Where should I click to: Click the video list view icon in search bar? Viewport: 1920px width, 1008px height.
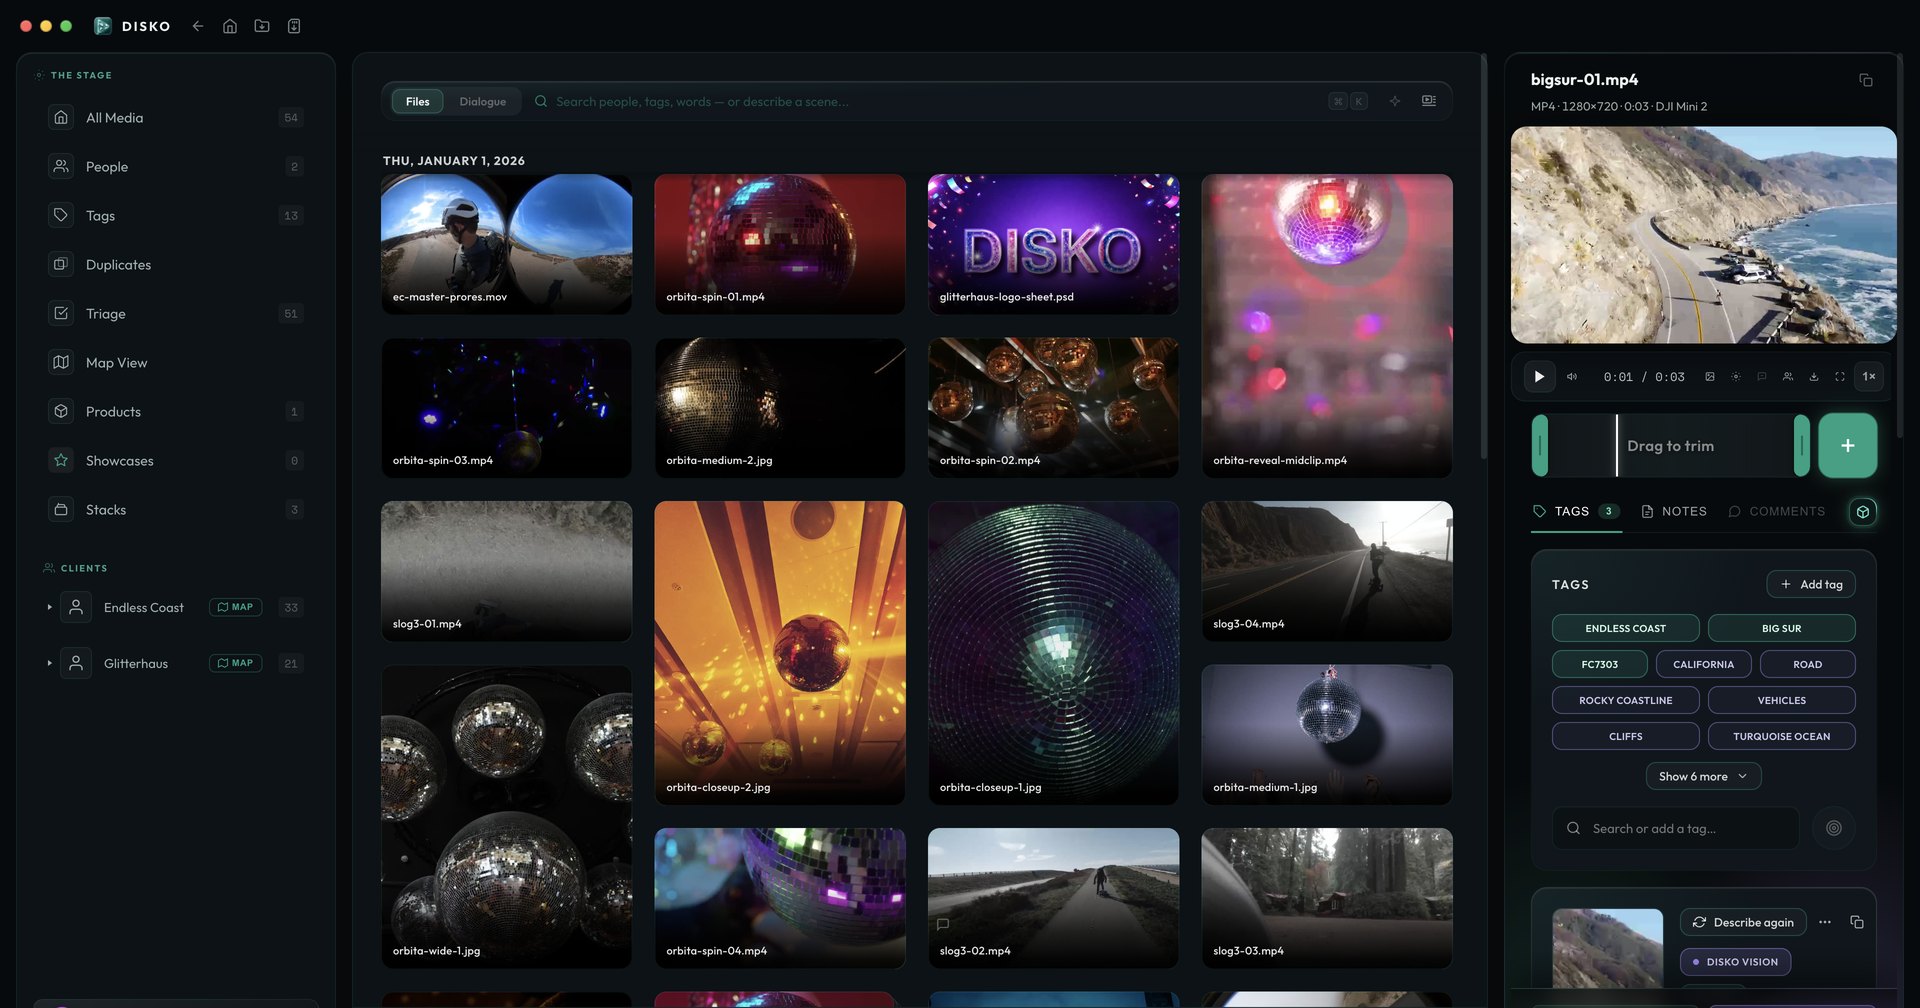pyautogui.click(x=1429, y=101)
